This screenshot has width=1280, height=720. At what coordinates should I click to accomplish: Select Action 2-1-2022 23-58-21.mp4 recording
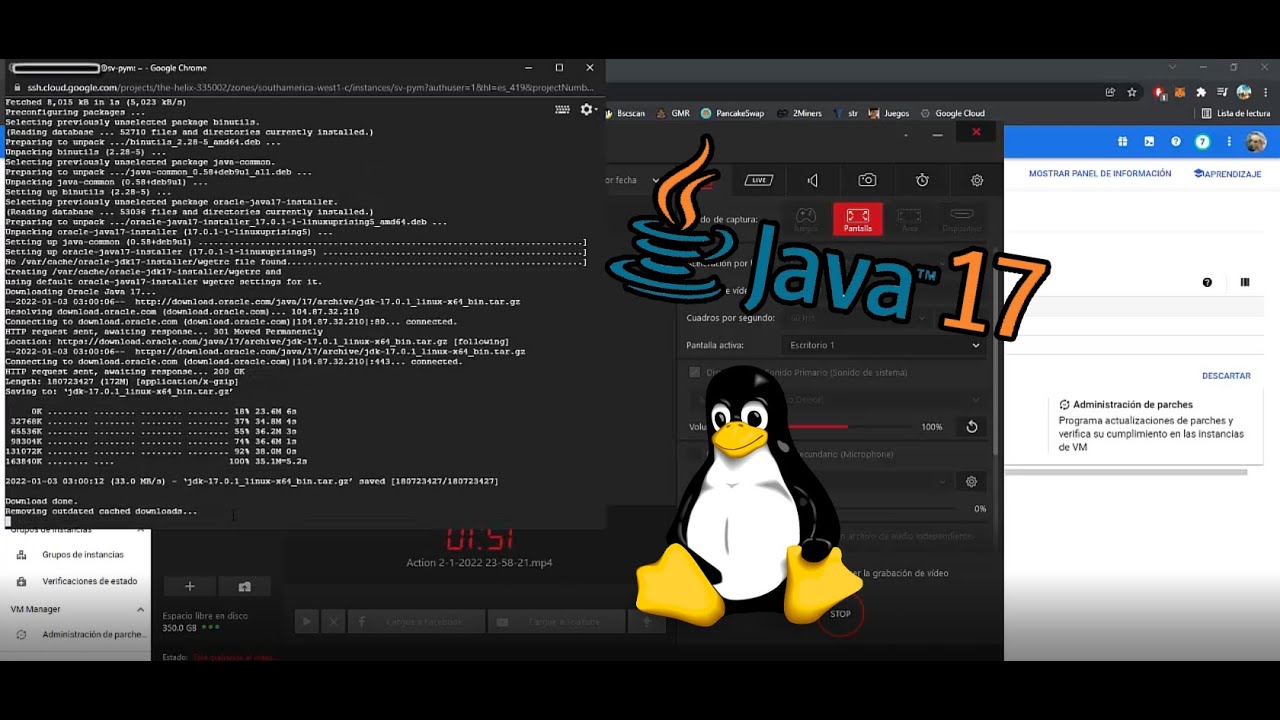point(479,562)
